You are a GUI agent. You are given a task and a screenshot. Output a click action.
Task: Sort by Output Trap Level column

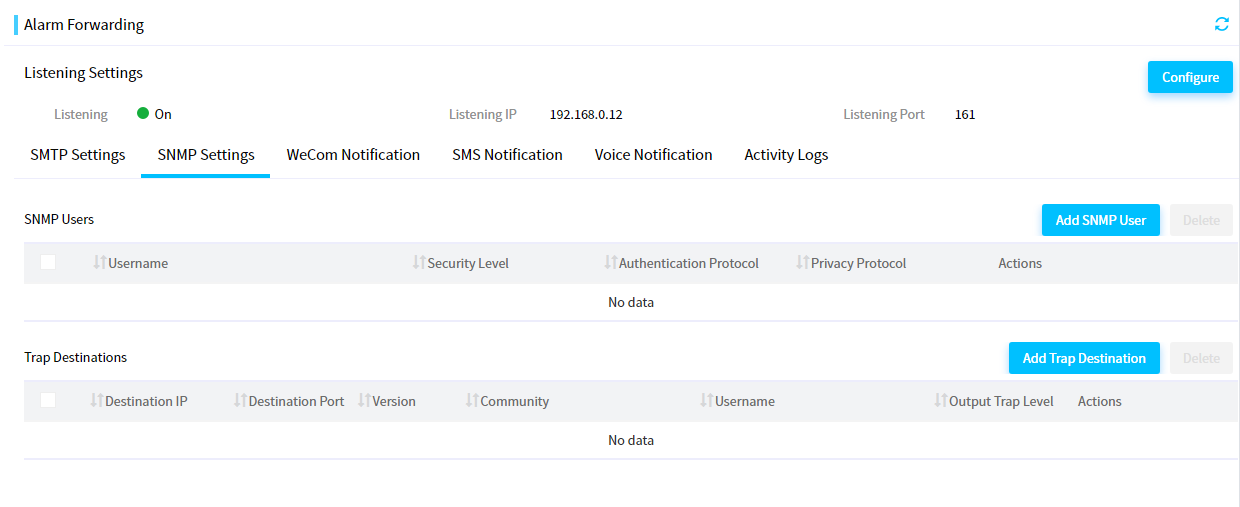(x=941, y=400)
